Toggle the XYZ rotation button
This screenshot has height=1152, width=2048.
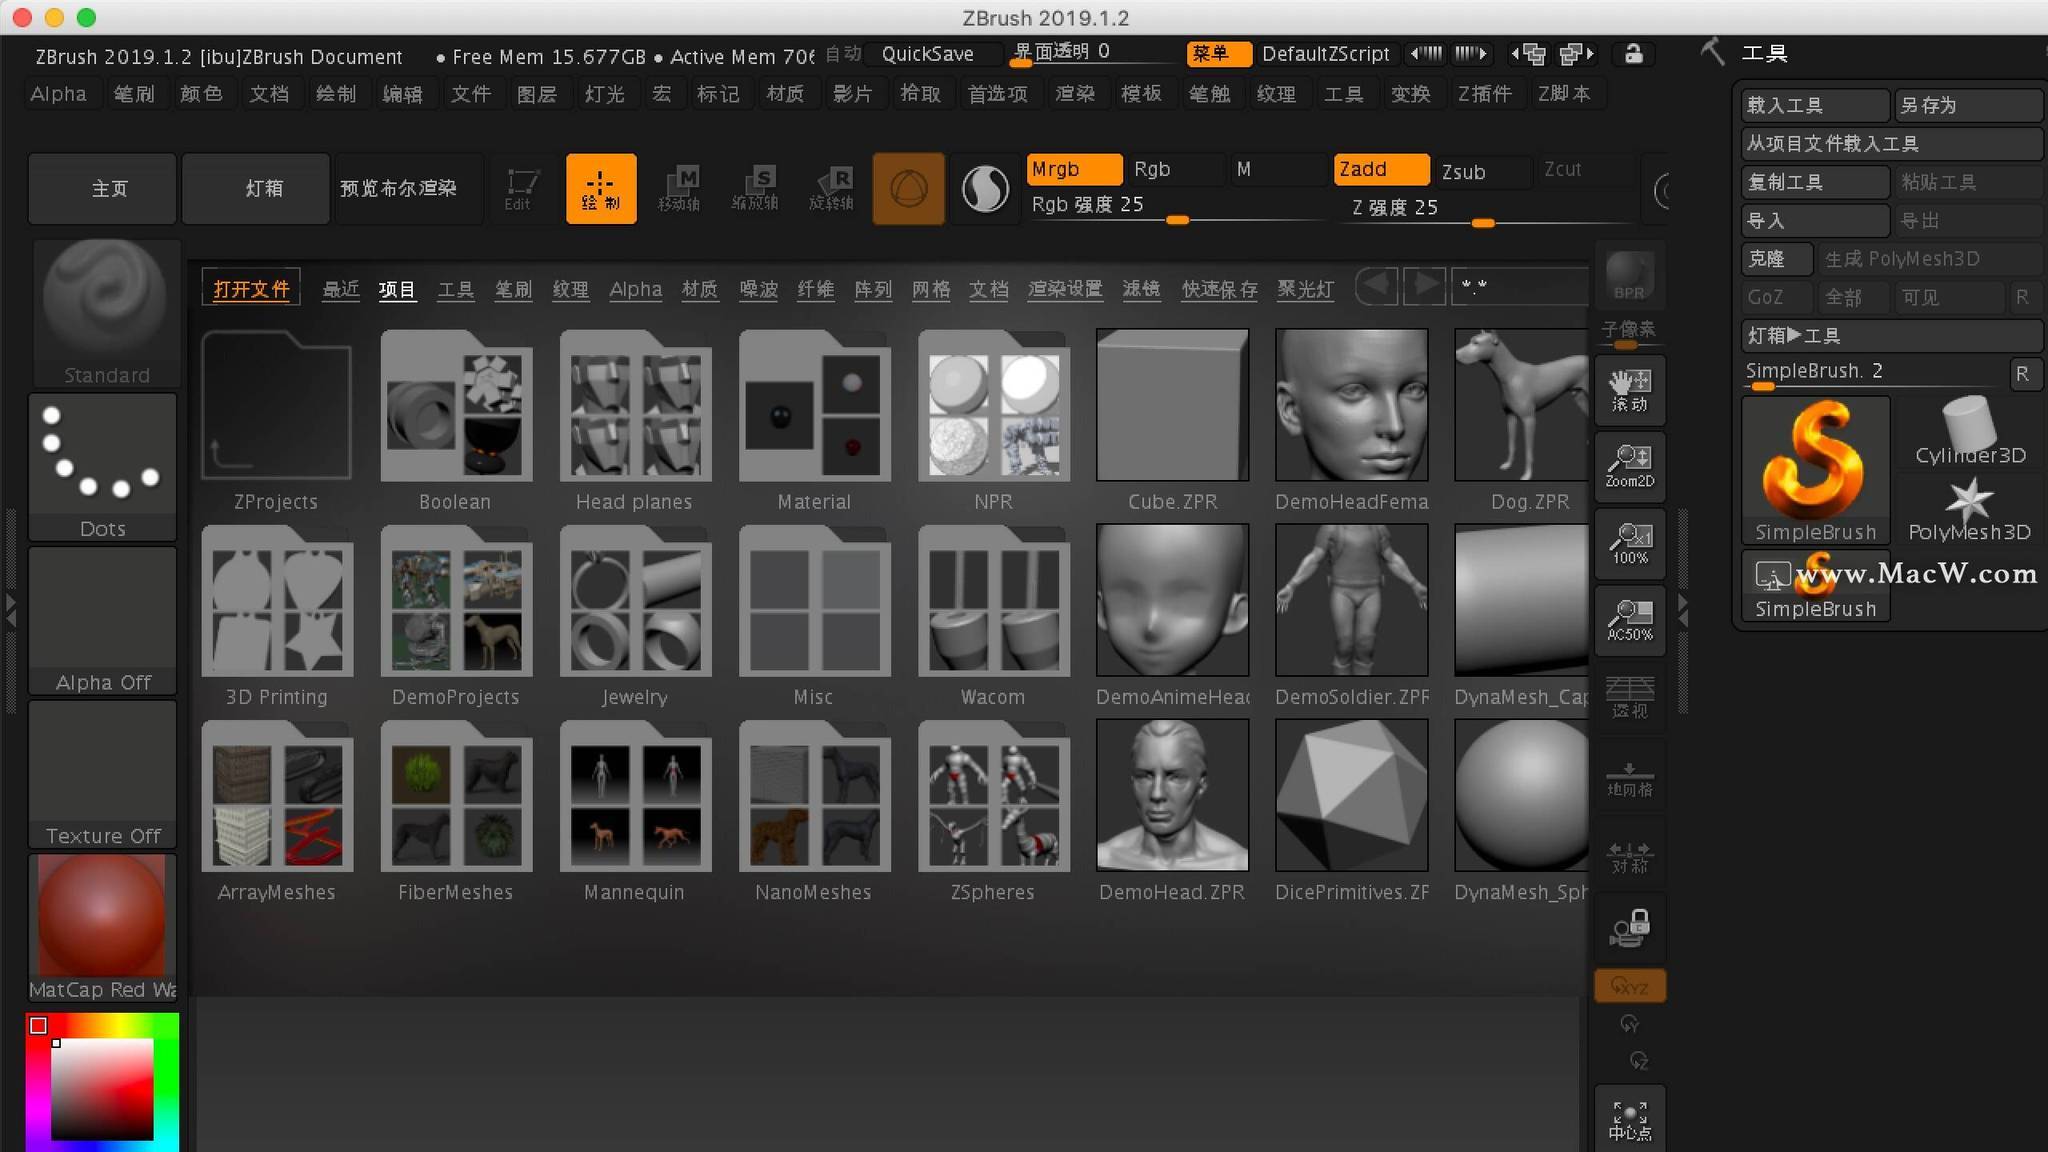click(1630, 986)
